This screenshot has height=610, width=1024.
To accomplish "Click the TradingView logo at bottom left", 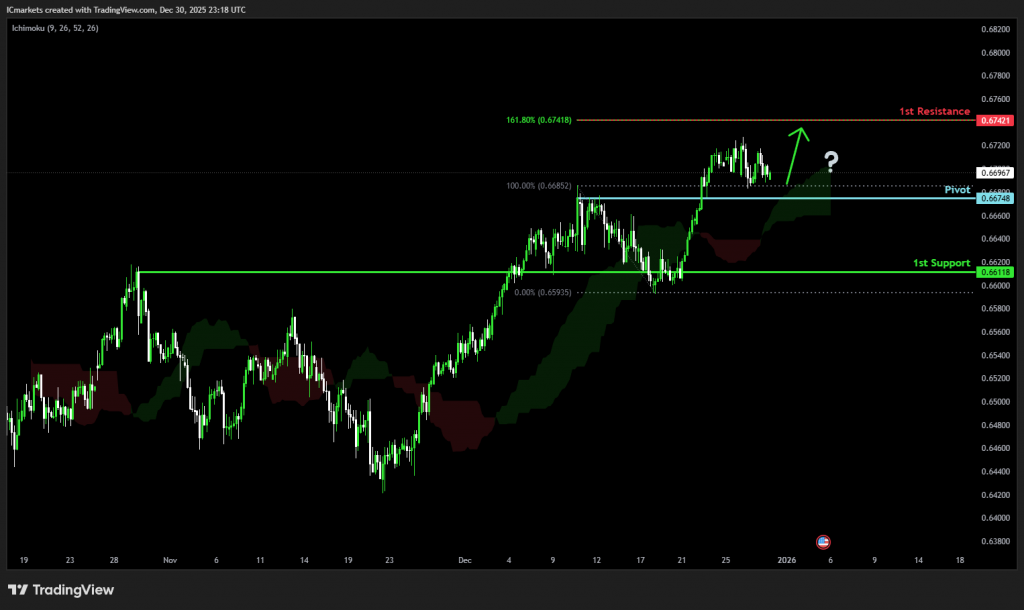I will (61, 590).
